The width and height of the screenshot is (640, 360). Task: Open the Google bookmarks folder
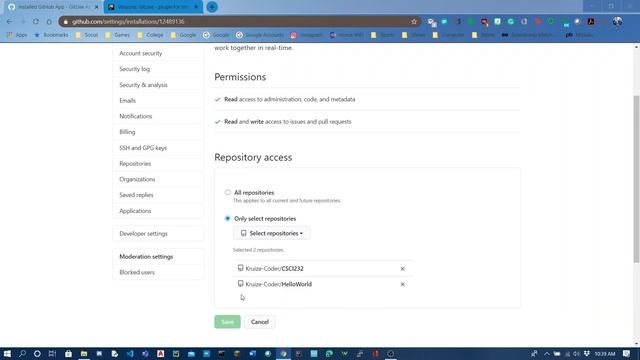(183, 35)
